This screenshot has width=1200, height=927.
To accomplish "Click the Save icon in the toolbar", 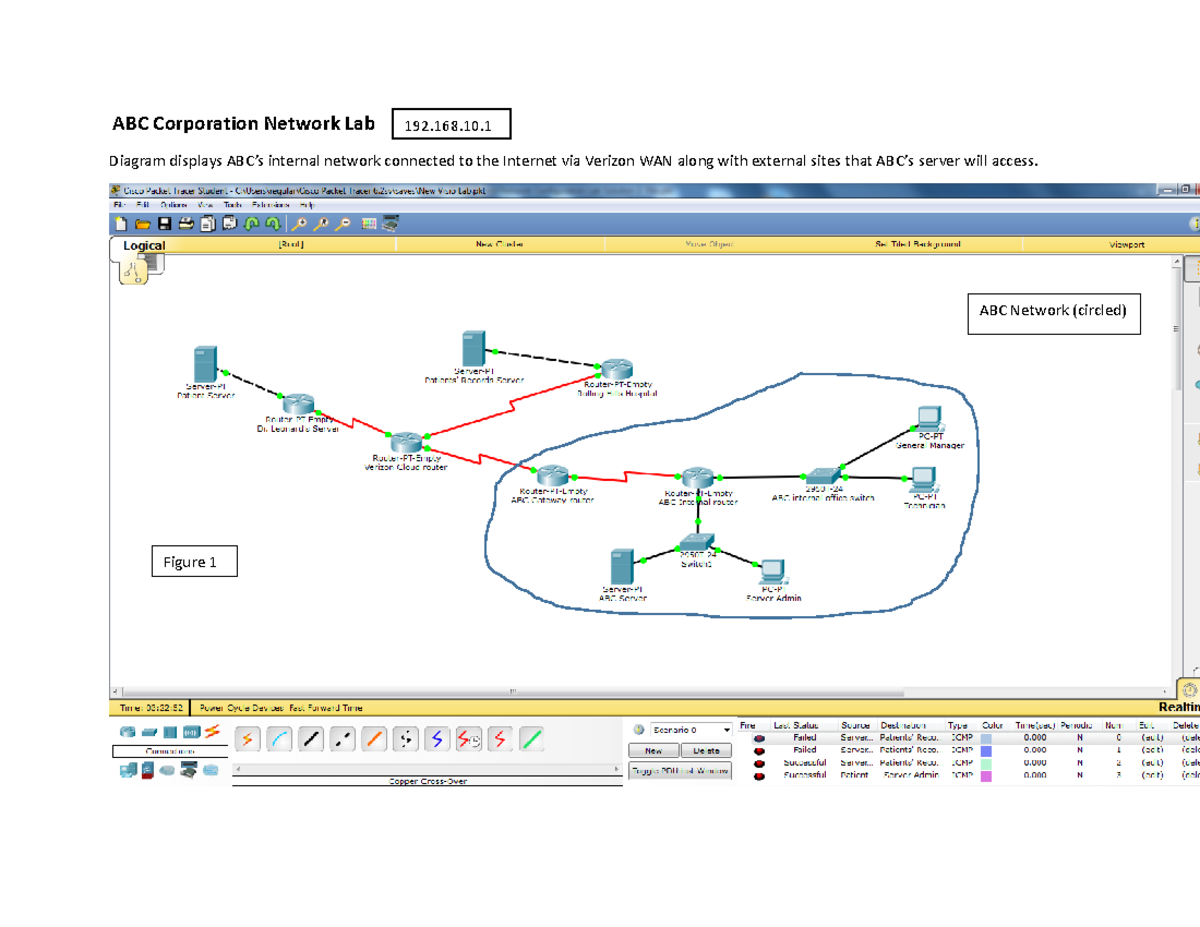I will pos(164,224).
